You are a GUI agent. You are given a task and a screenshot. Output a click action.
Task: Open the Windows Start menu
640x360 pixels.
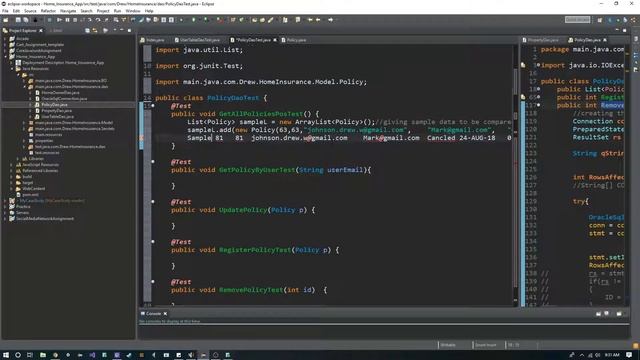pyautogui.click(x=6, y=355)
